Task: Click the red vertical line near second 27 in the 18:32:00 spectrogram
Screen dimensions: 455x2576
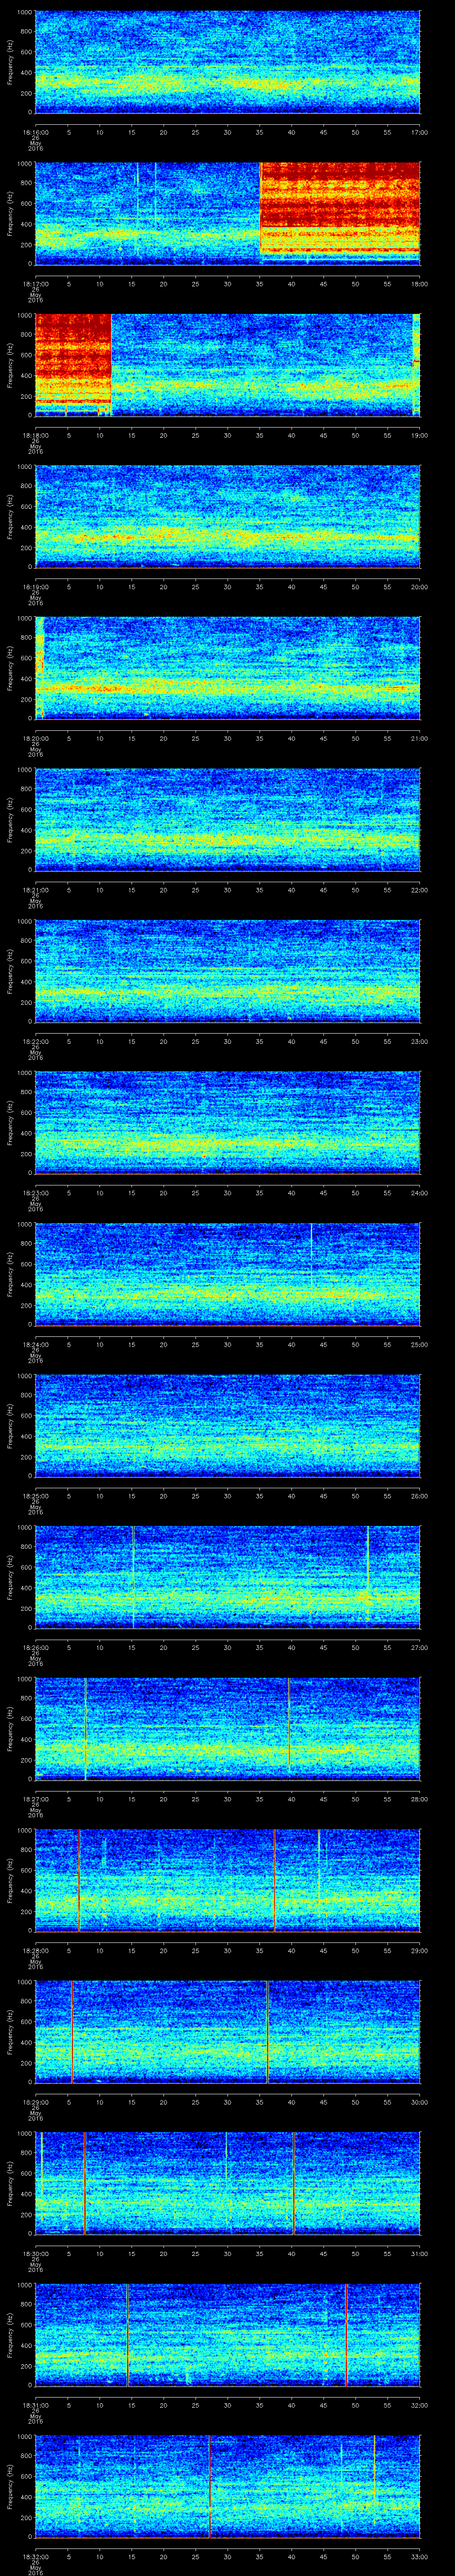Action: 210,2486
